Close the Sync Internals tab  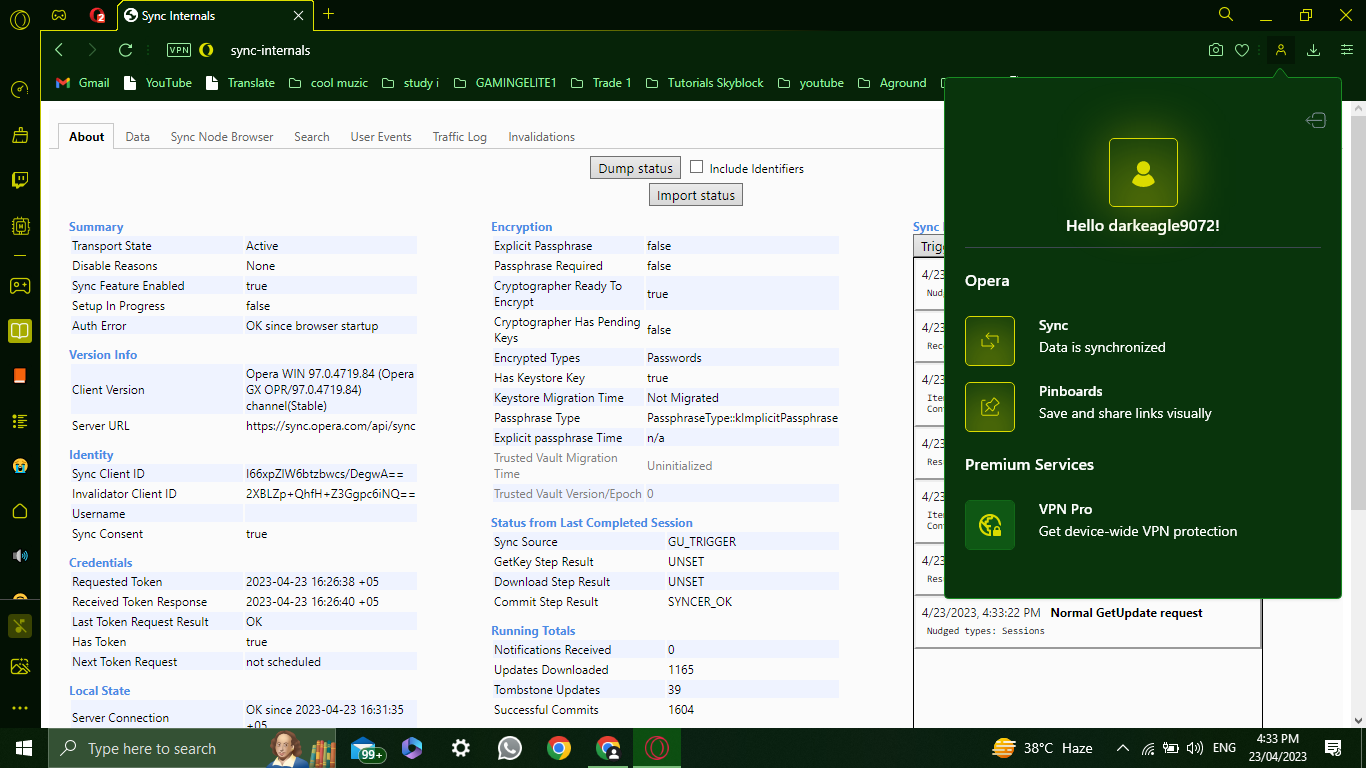[298, 16]
